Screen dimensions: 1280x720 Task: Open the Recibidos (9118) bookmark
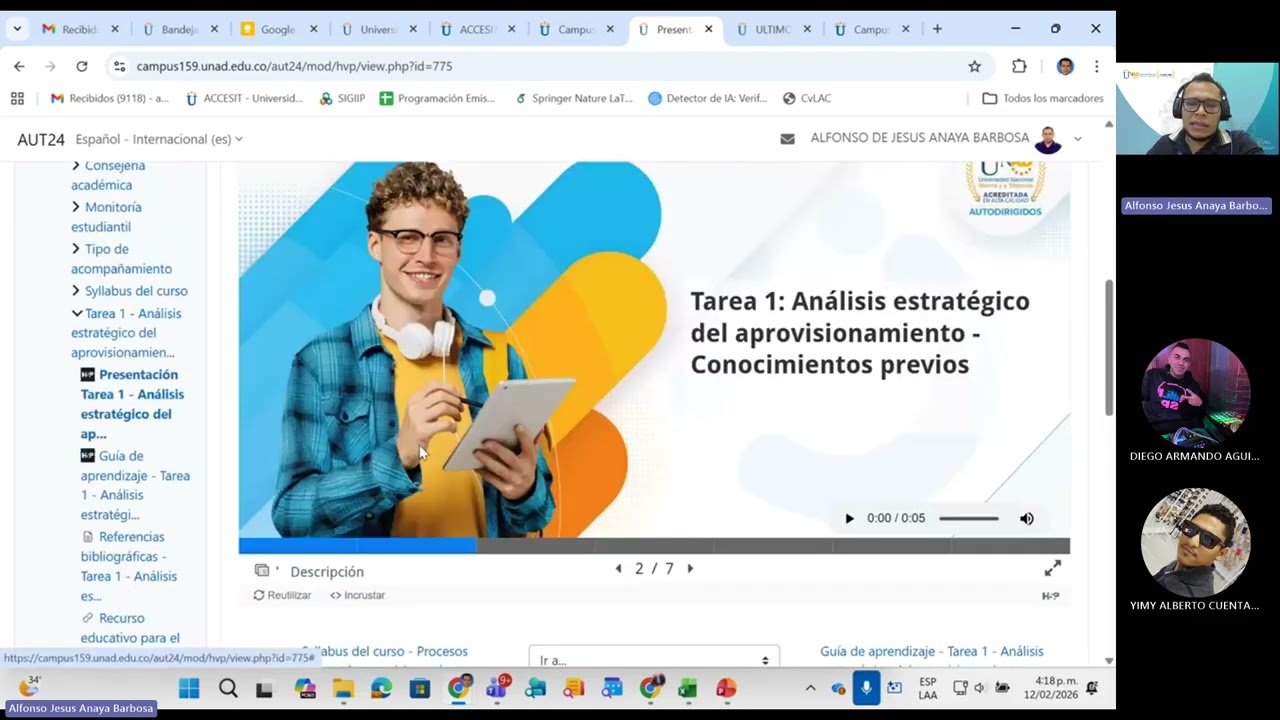coord(109,98)
